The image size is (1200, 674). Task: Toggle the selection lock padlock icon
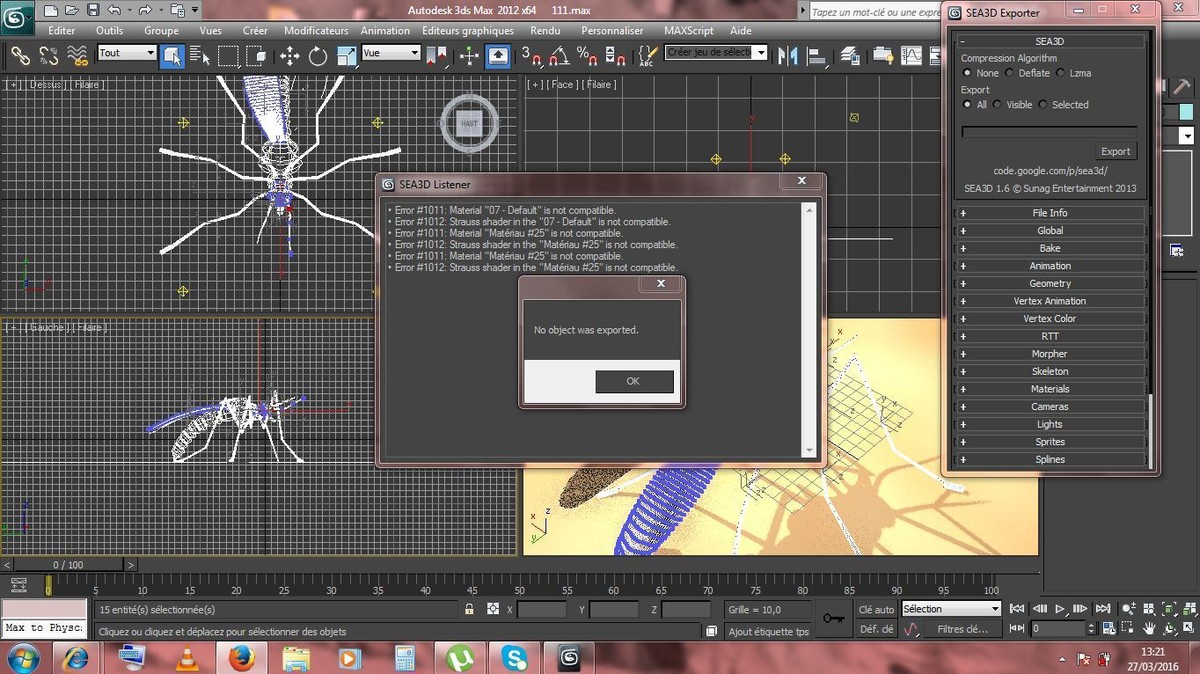[469, 609]
